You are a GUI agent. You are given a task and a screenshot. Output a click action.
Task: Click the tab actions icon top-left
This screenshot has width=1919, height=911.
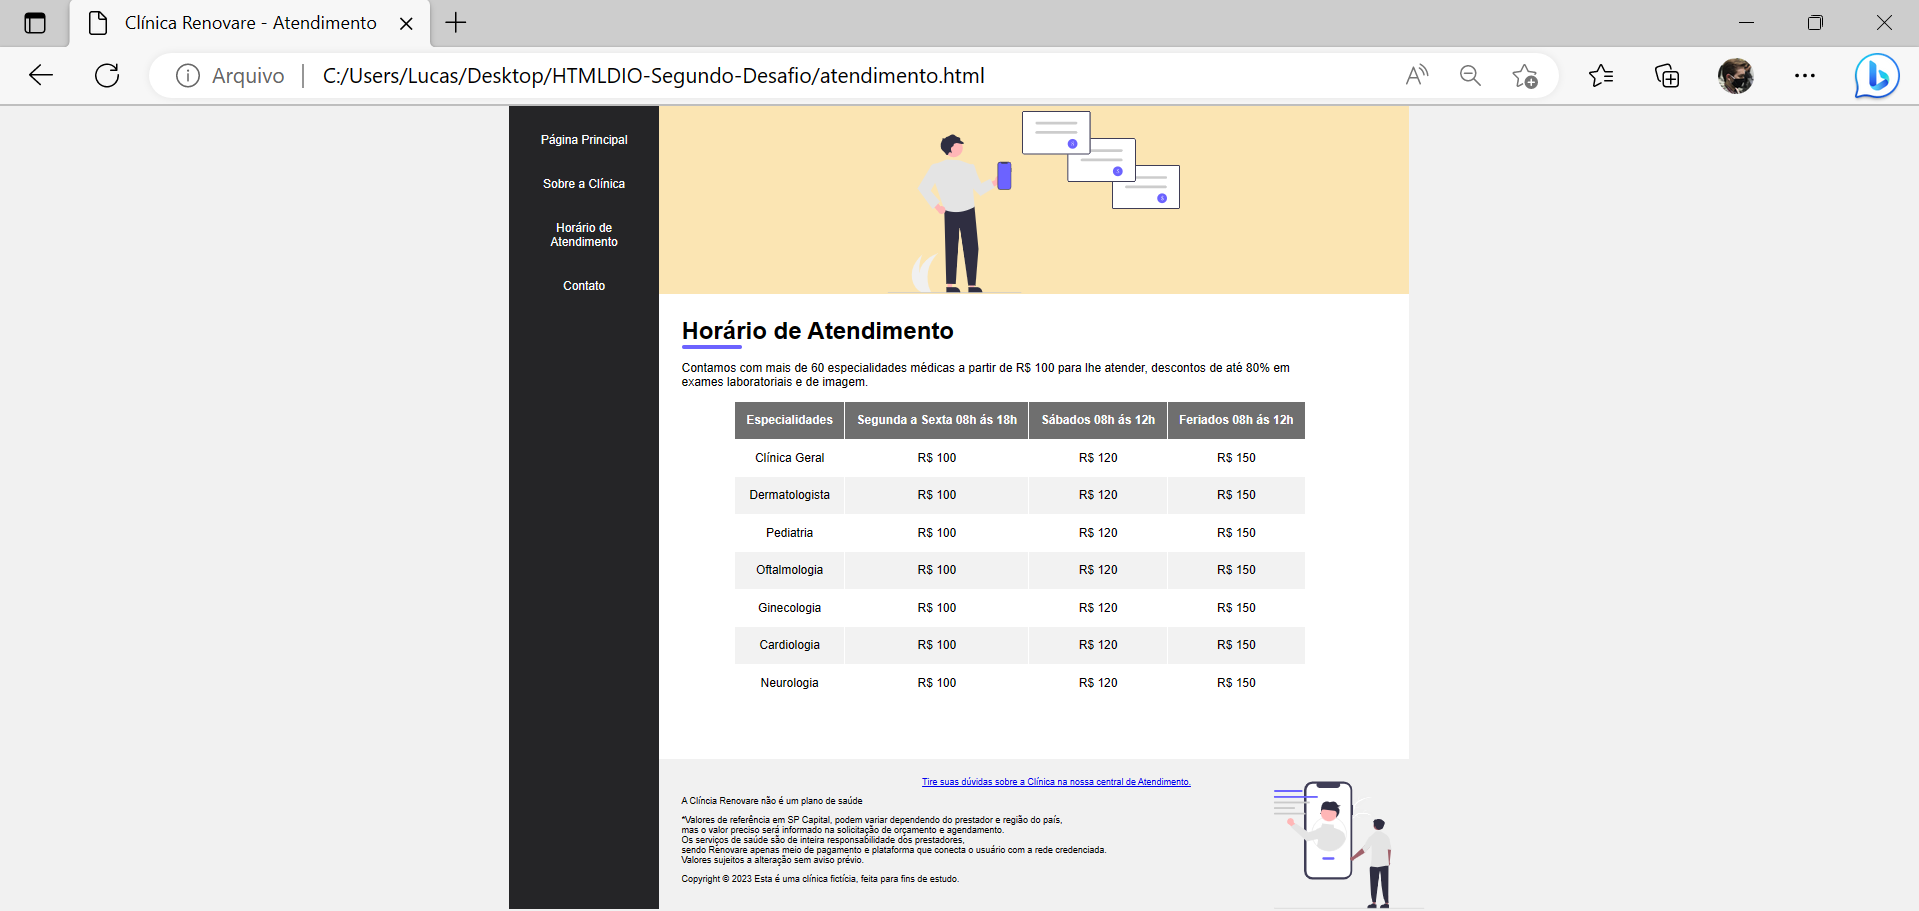click(35, 22)
